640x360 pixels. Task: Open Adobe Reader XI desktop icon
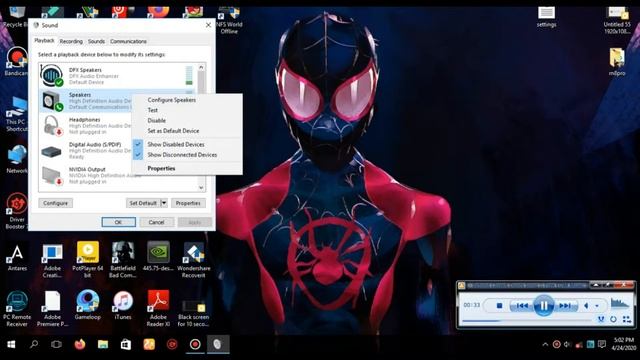pyautogui.click(x=158, y=309)
